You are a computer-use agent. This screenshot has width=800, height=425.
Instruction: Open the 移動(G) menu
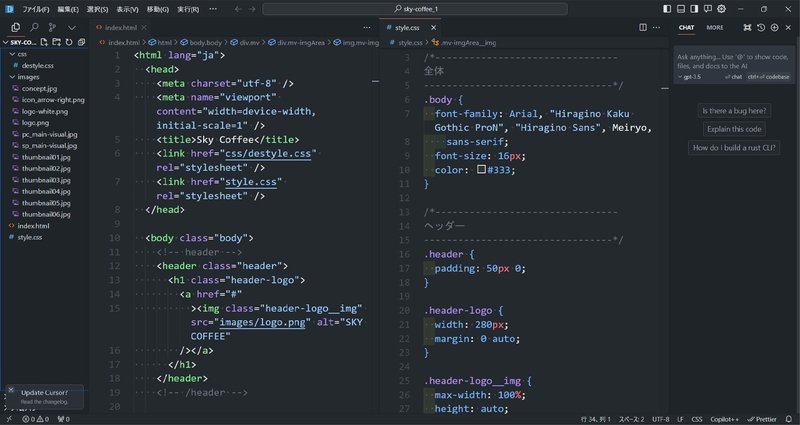pyautogui.click(x=158, y=9)
